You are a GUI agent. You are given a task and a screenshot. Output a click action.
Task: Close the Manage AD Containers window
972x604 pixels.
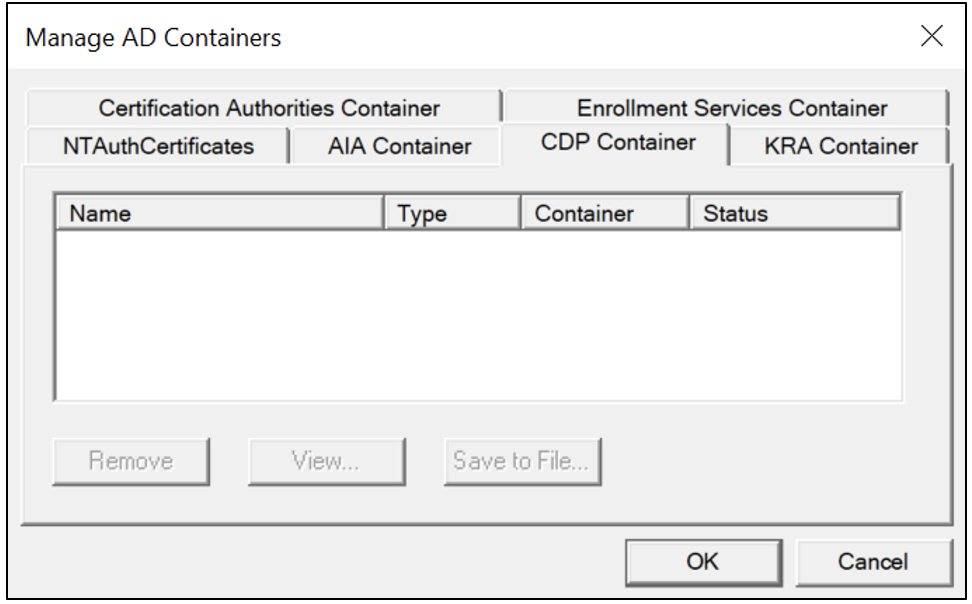coord(932,36)
